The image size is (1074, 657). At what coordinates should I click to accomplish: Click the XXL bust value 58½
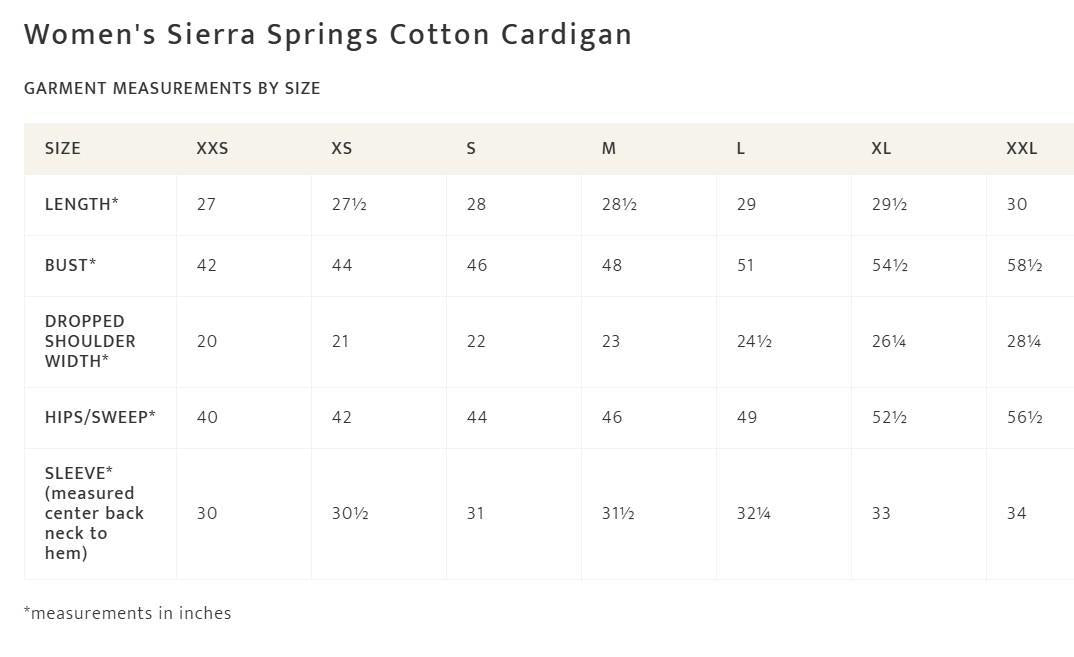click(x=1024, y=265)
